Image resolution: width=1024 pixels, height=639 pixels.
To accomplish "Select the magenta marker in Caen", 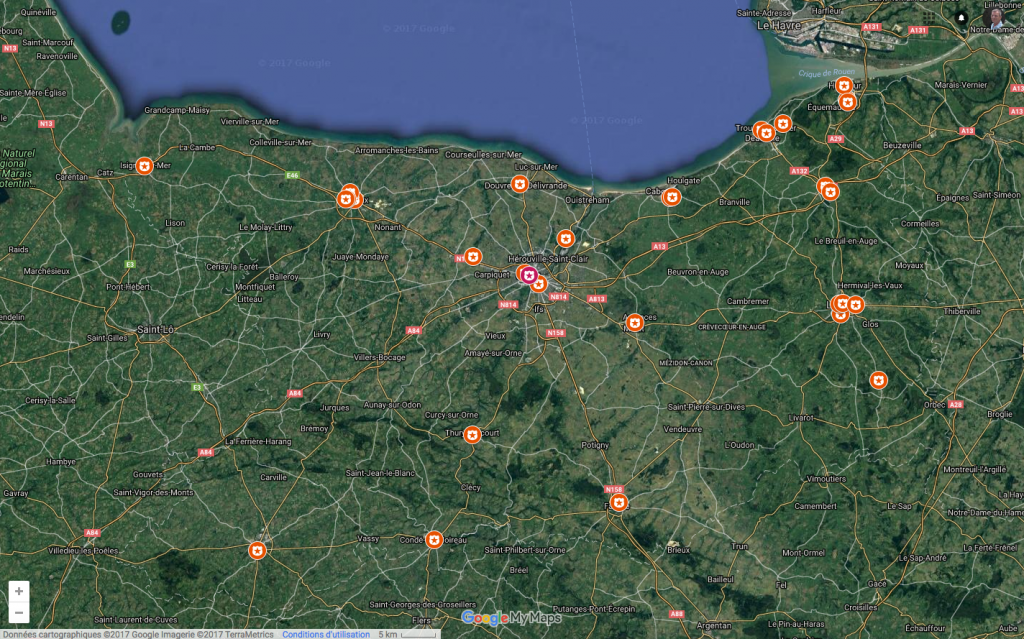I will point(528,275).
